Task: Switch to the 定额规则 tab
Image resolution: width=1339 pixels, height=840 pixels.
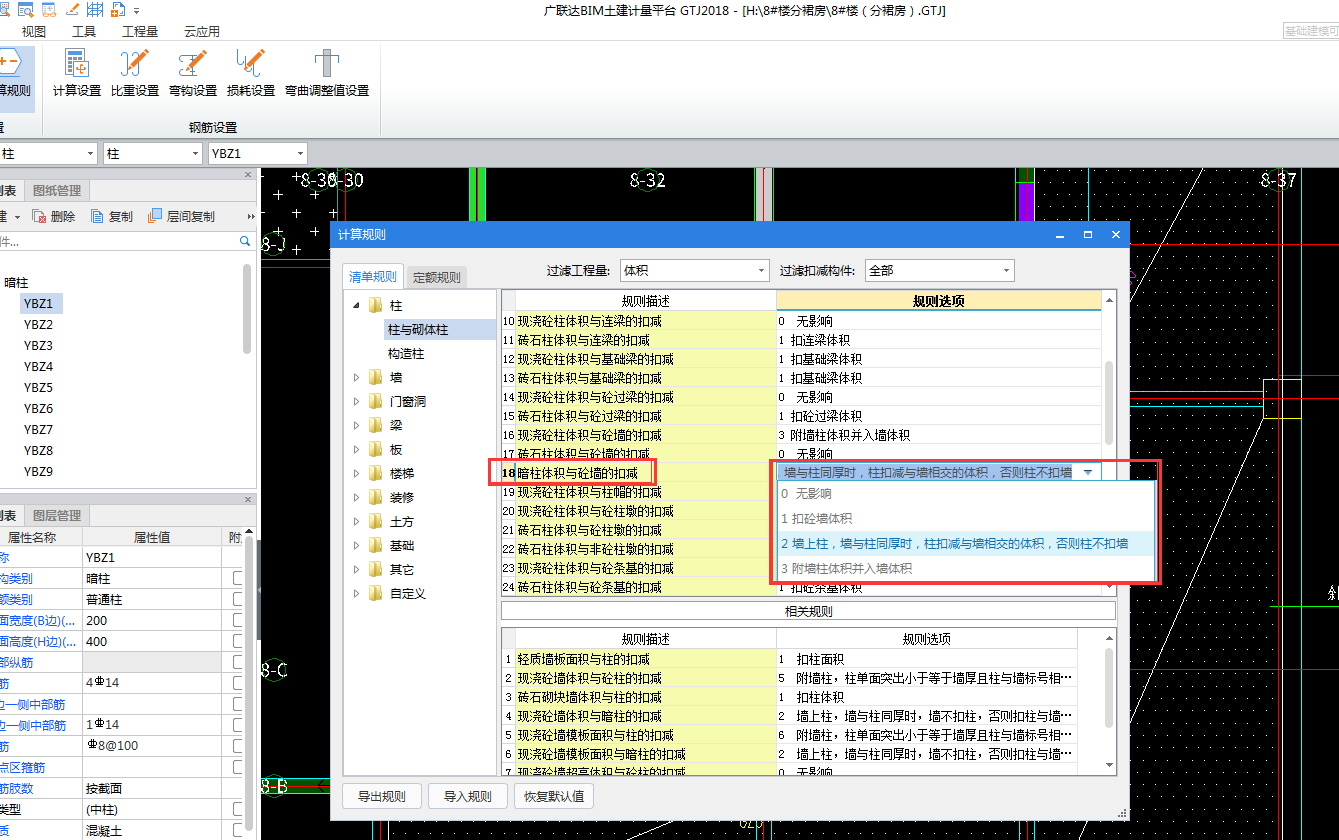Action: click(437, 277)
